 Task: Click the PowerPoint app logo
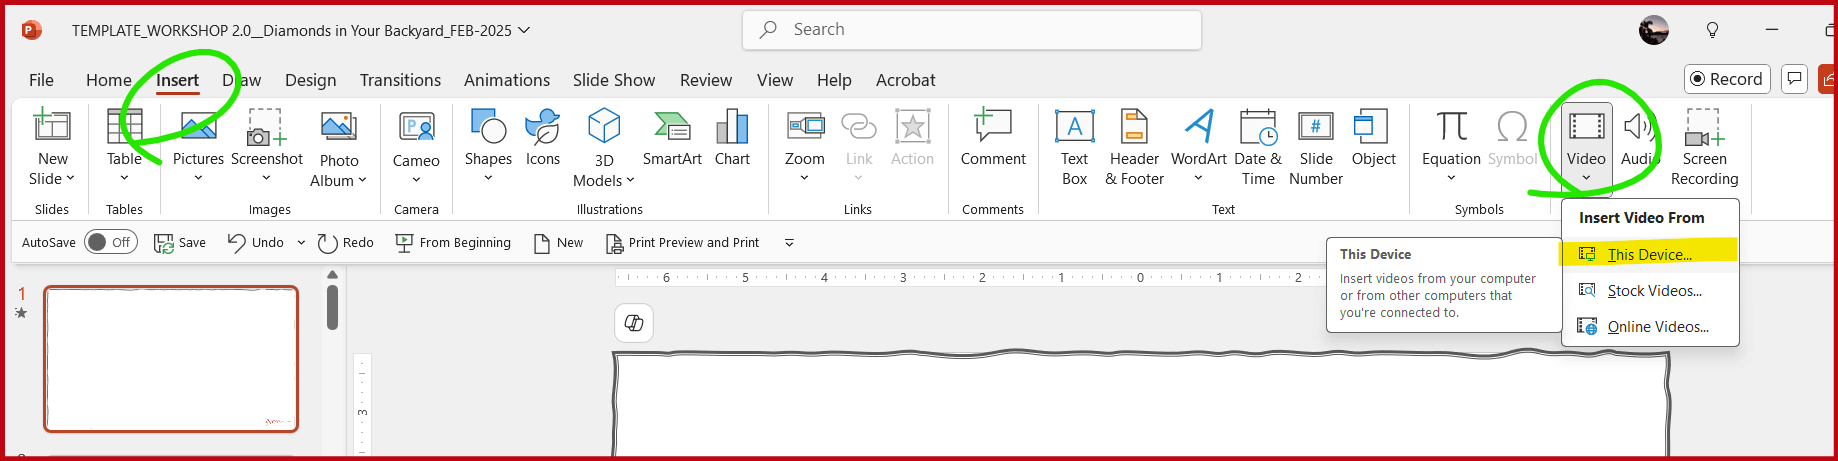click(31, 30)
